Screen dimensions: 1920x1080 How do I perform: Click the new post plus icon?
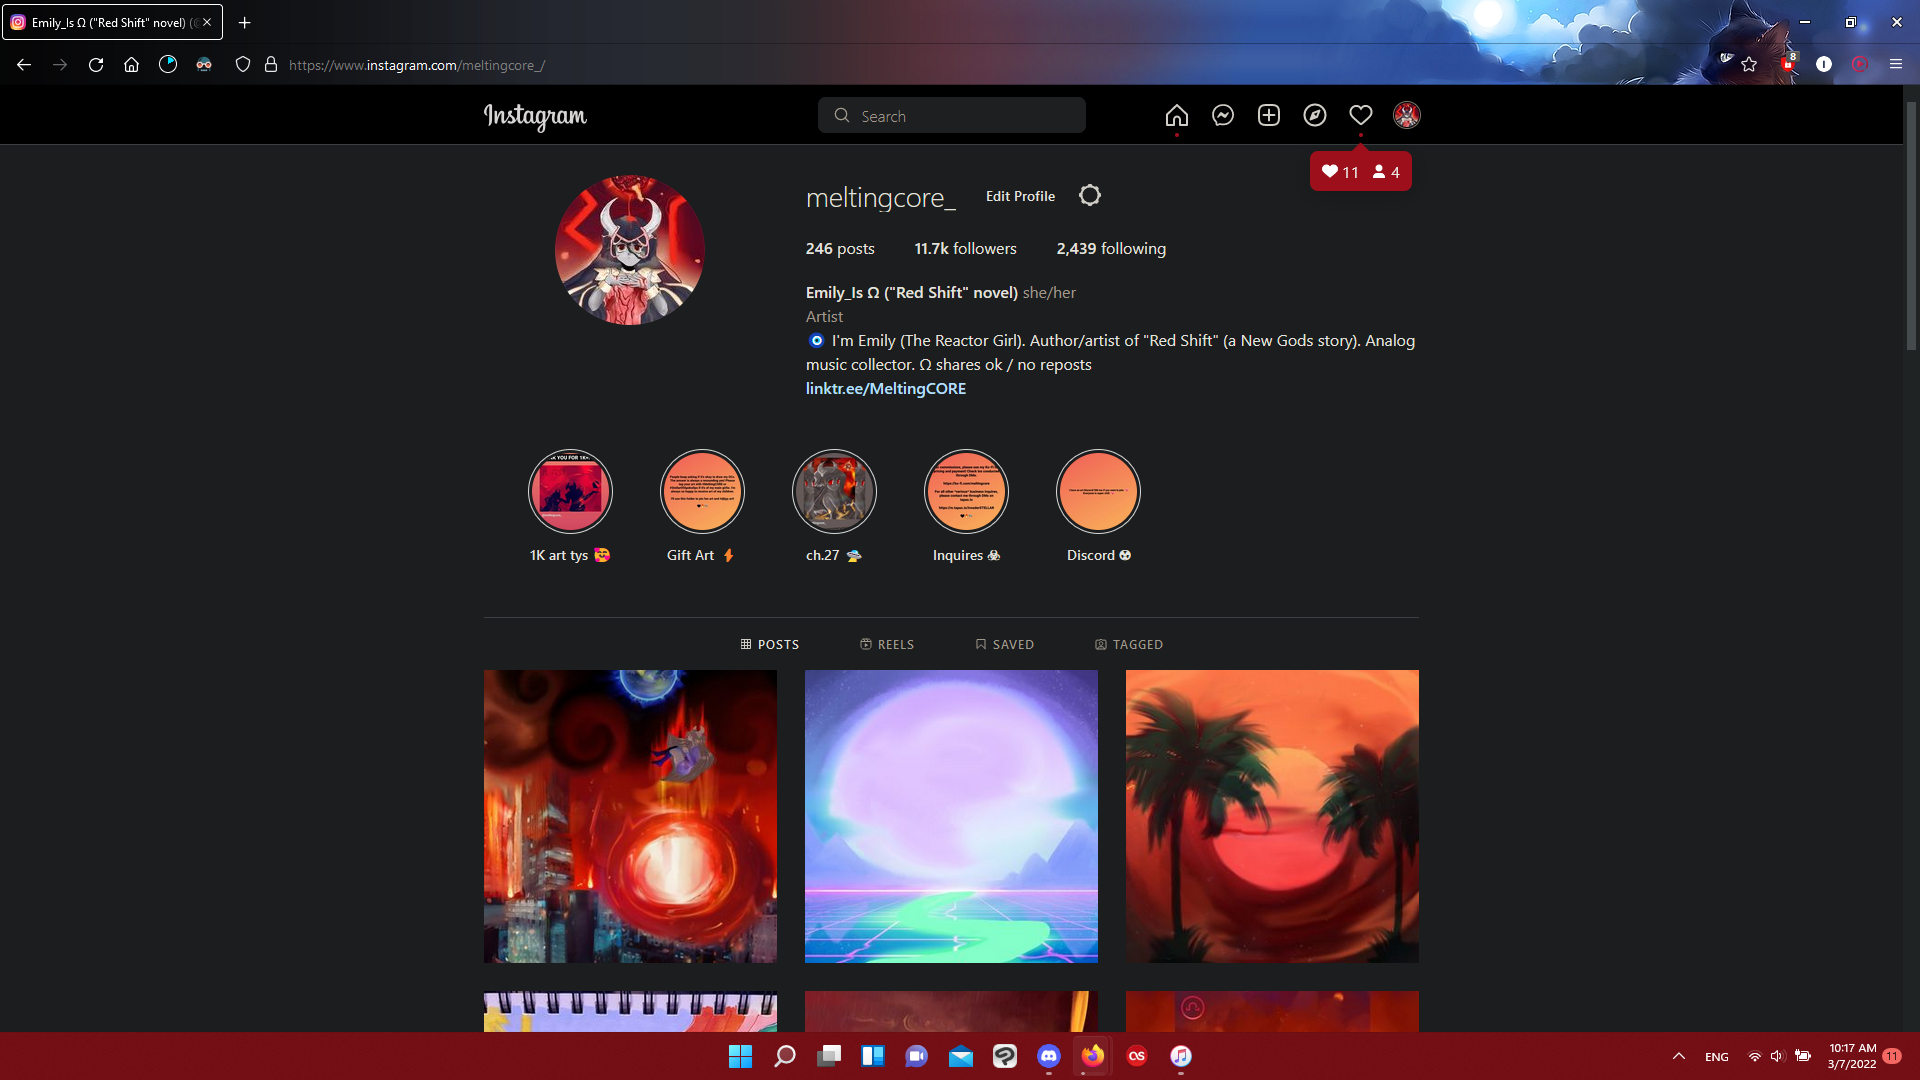1268,116
